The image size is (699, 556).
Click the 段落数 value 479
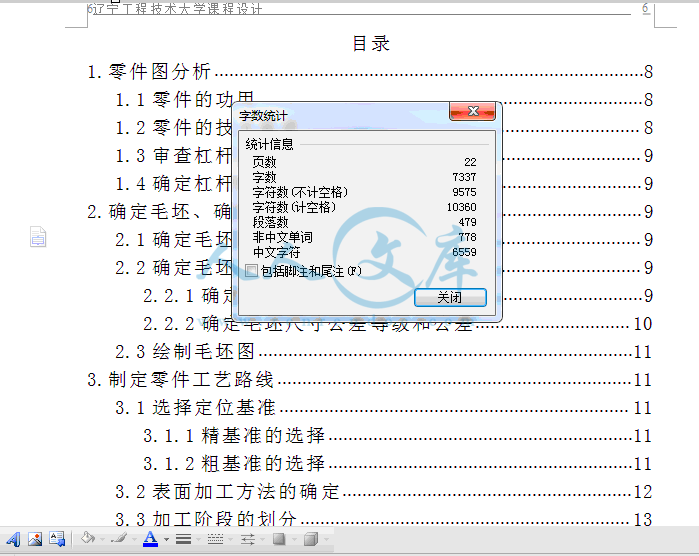468,222
